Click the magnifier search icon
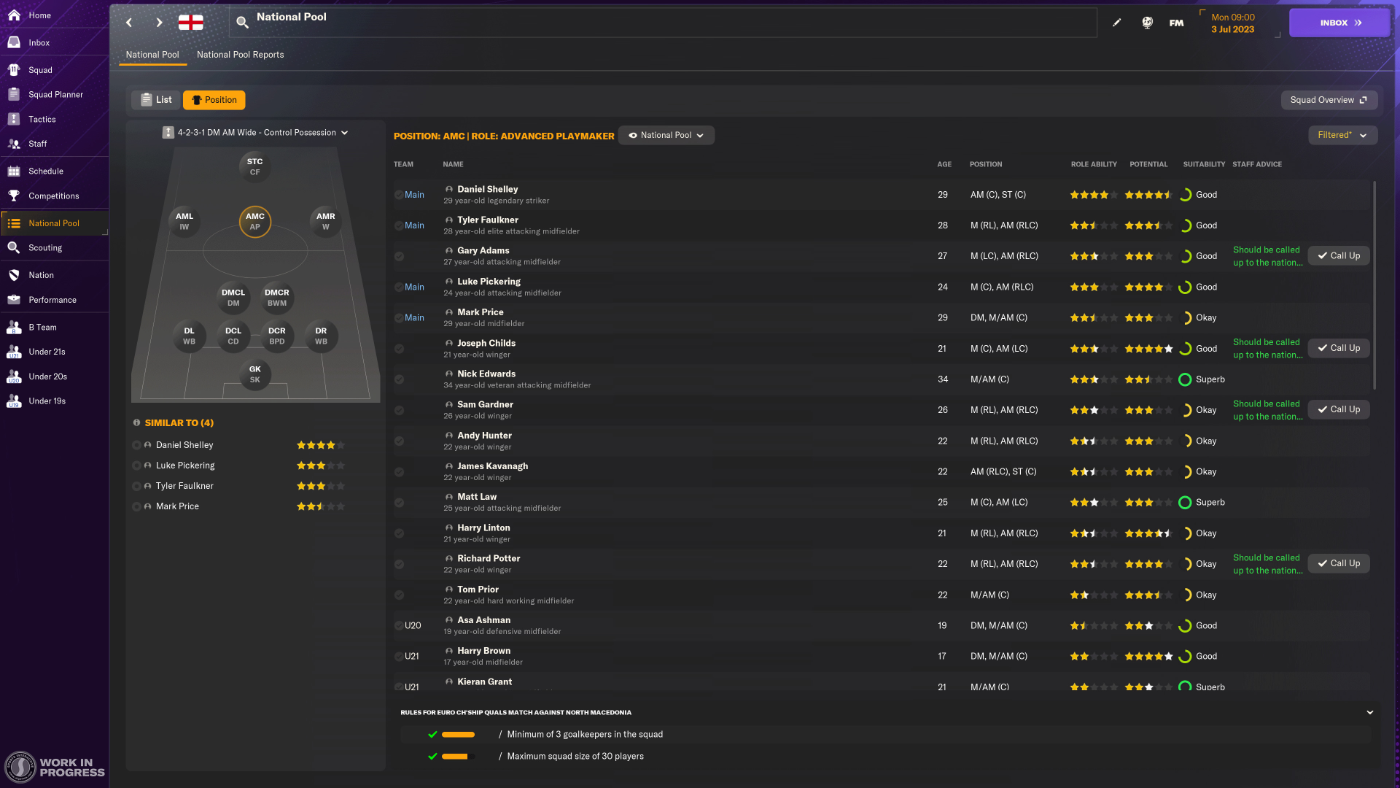The image size is (1400, 788). pyautogui.click(x=243, y=22)
